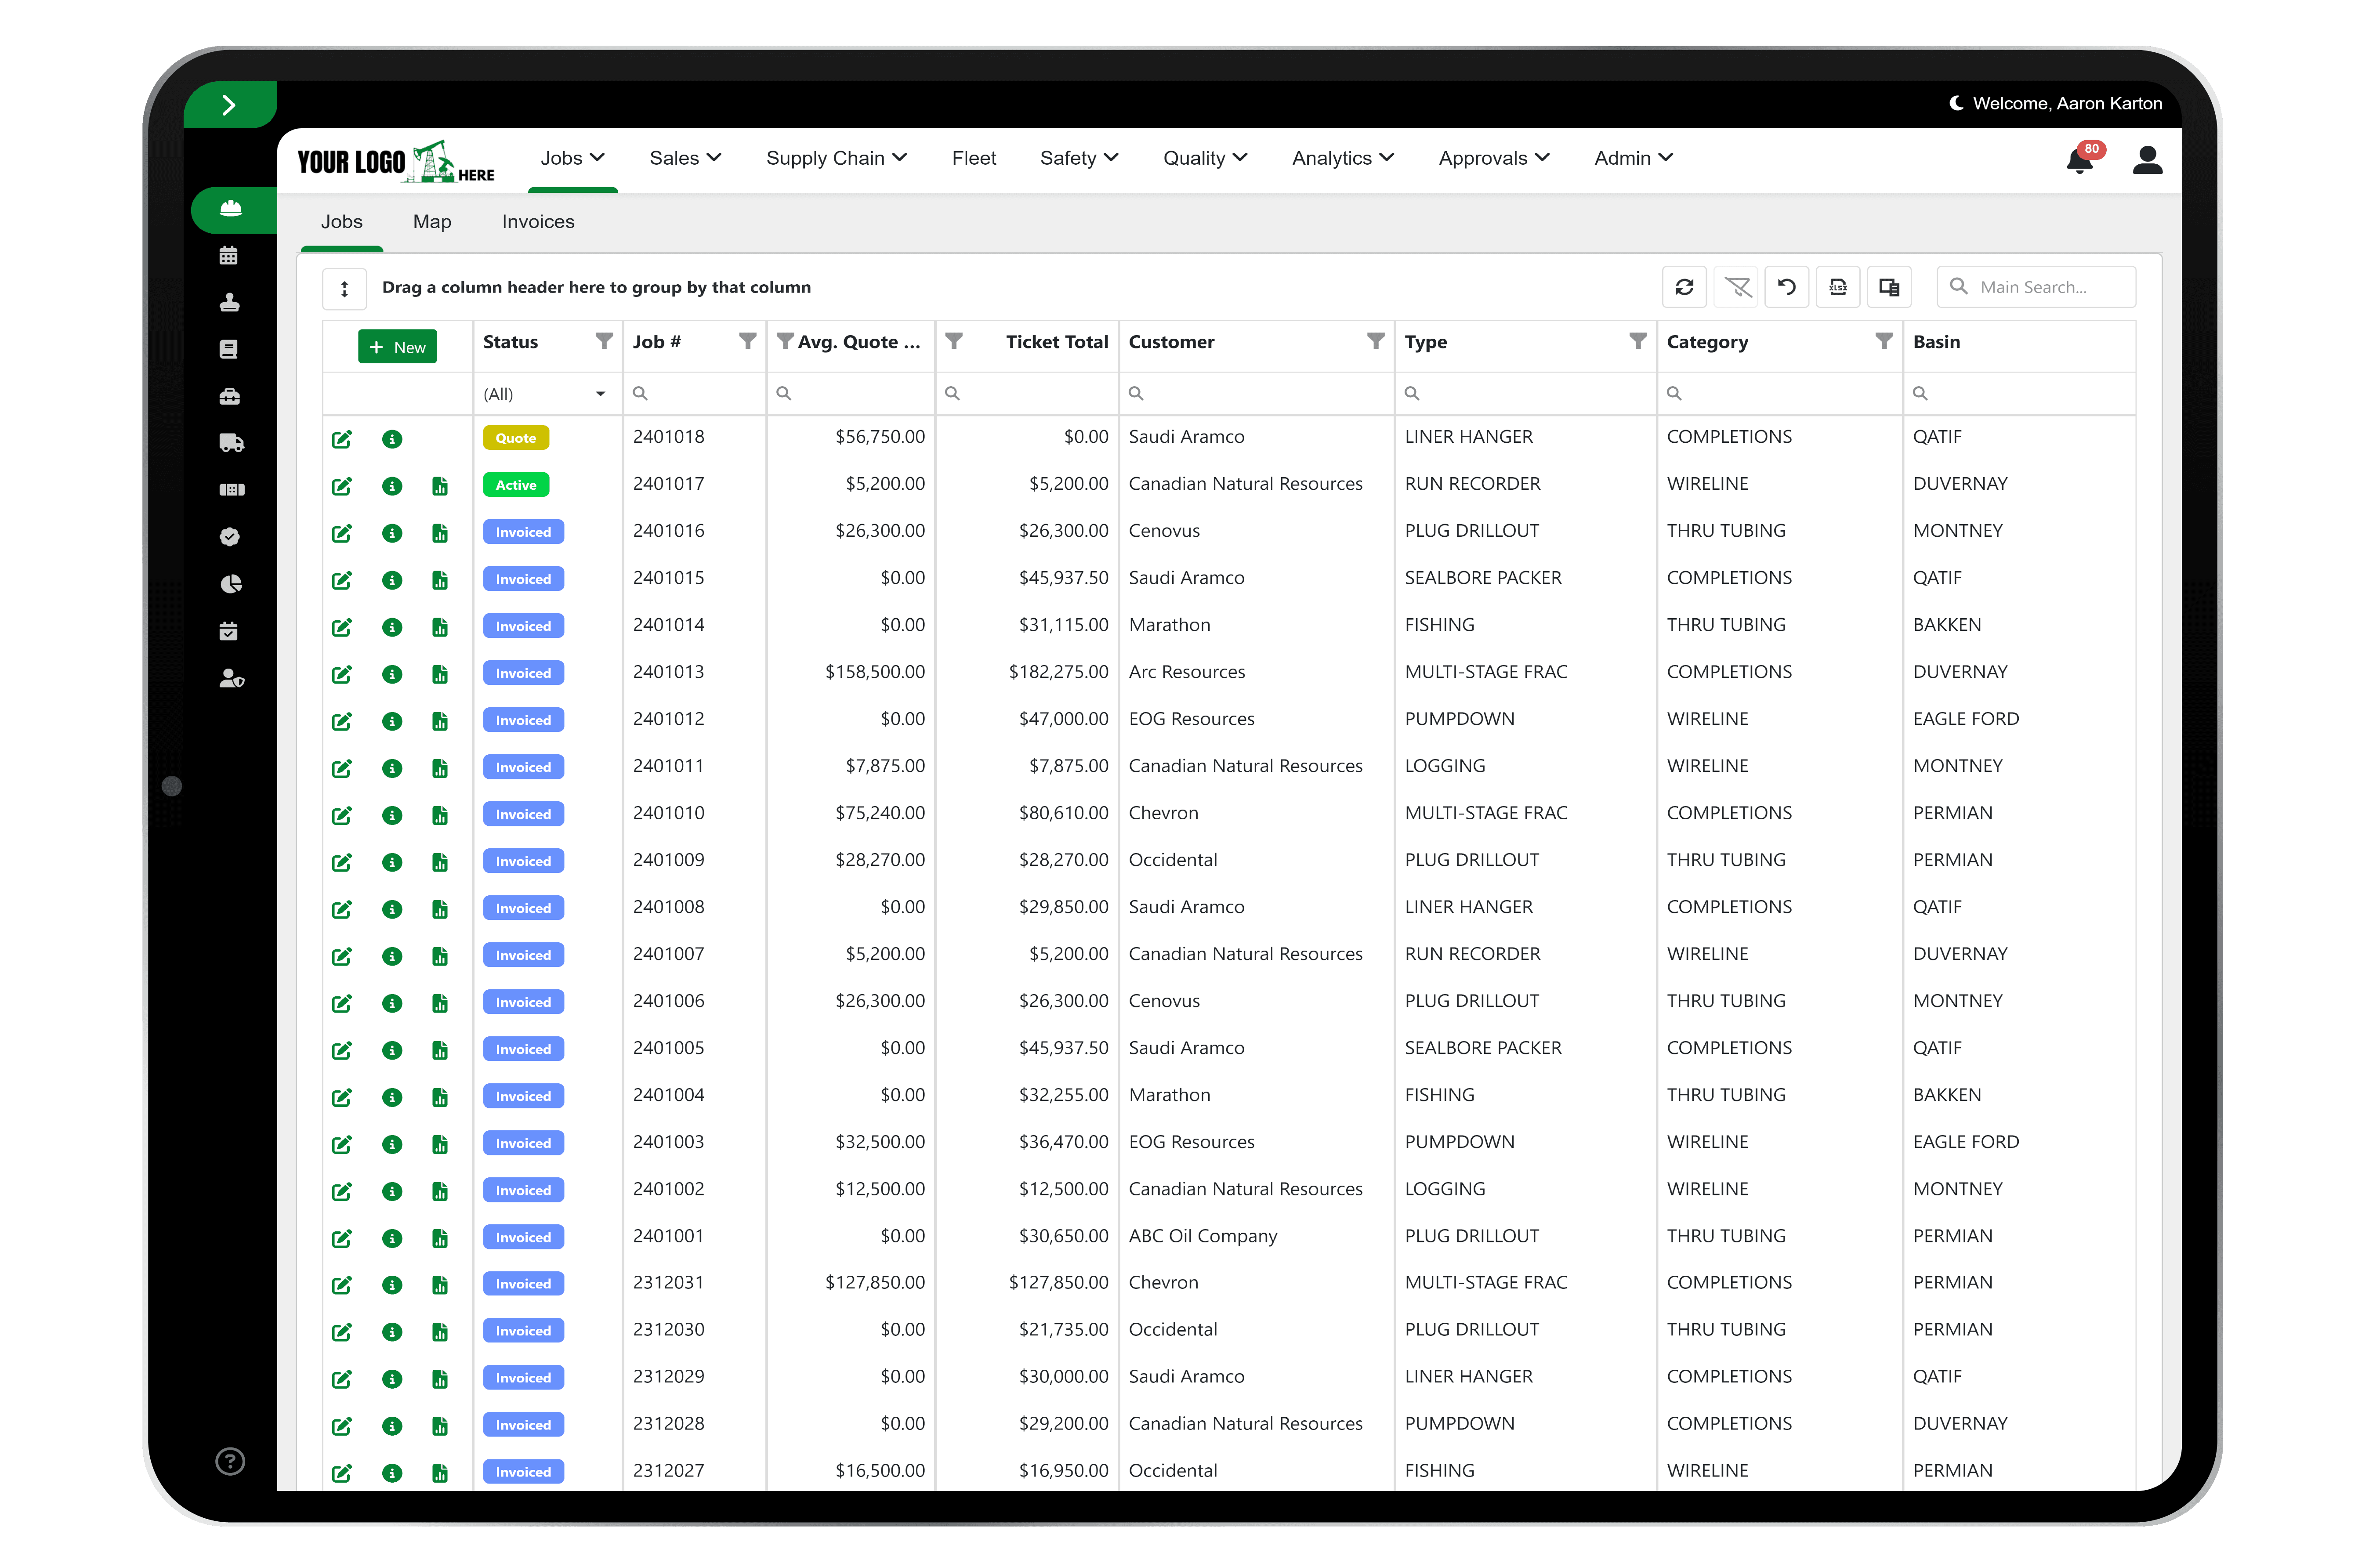Switch to the Map tab
2380x1556 pixels.
(431, 221)
